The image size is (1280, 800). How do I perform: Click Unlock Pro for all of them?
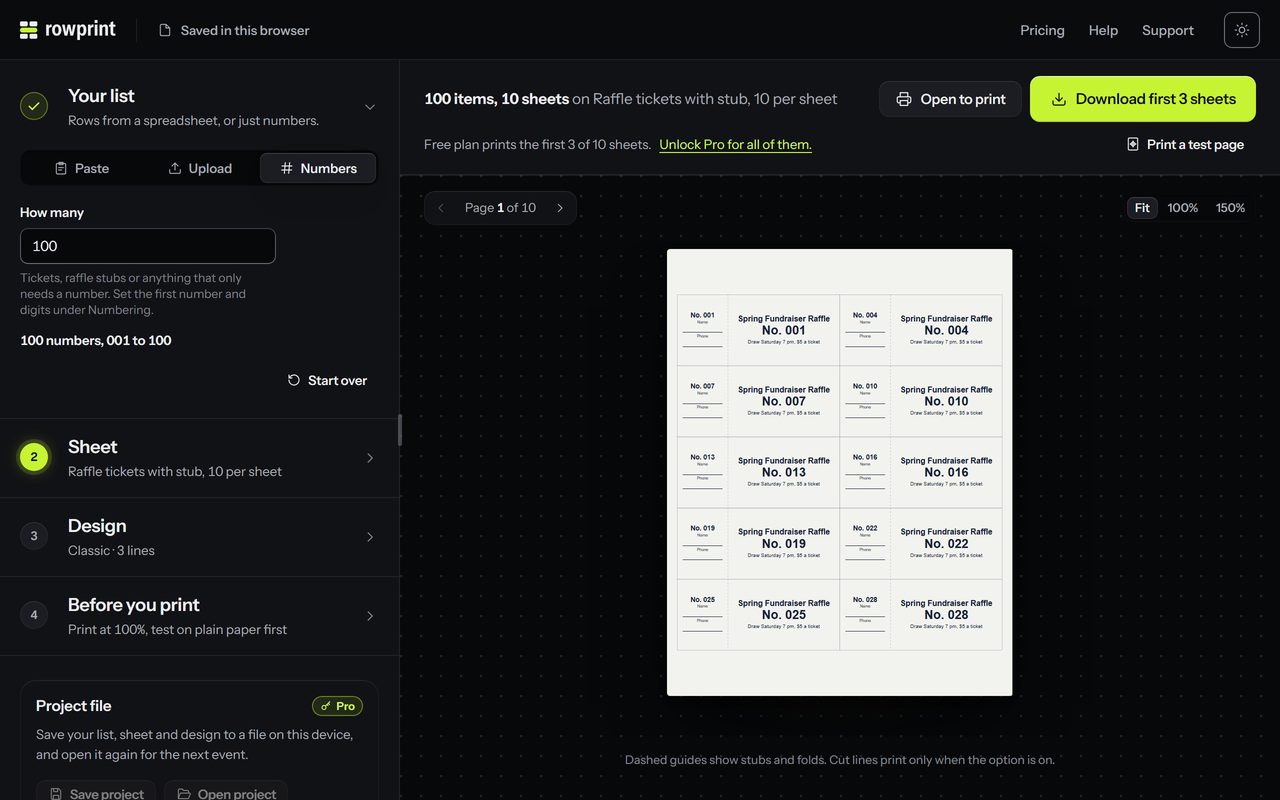(735, 144)
